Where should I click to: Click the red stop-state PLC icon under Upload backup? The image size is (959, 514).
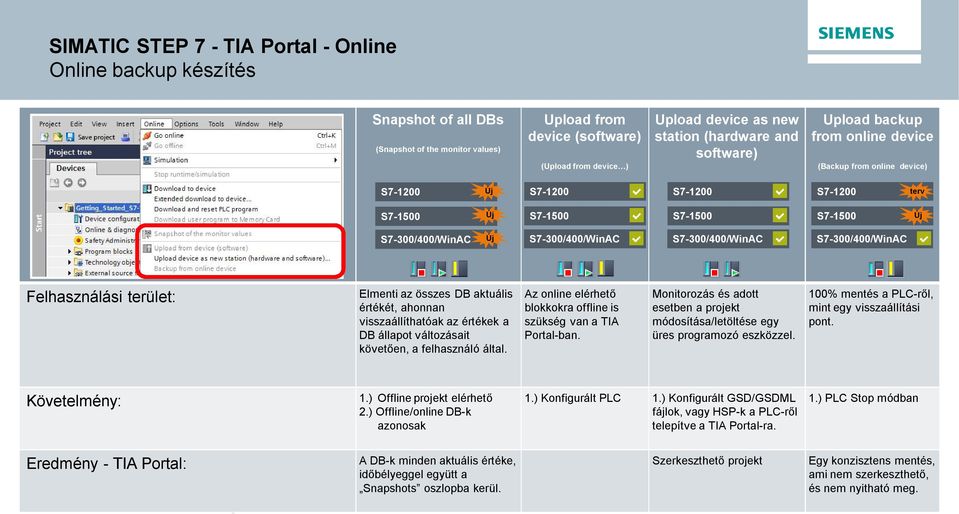[x=876, y=268]
